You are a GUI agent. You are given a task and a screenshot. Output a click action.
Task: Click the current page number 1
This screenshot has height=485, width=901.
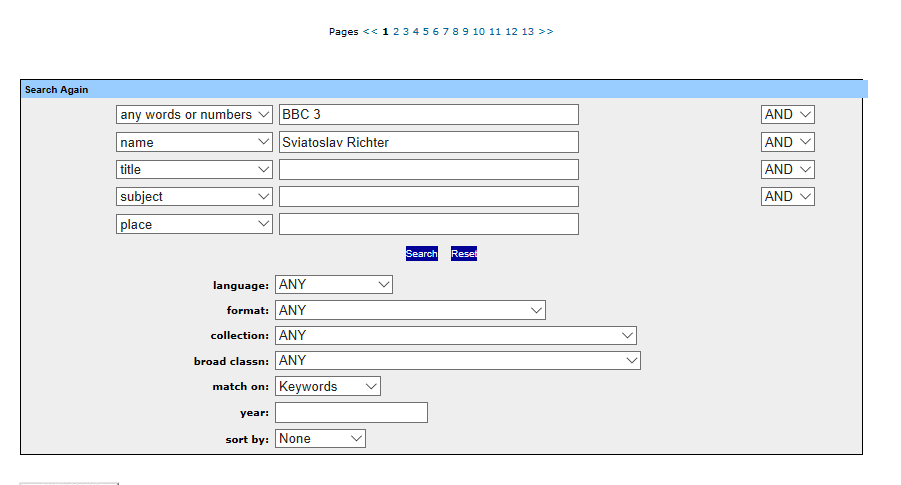pyautogui.click(x=386, y=32)
